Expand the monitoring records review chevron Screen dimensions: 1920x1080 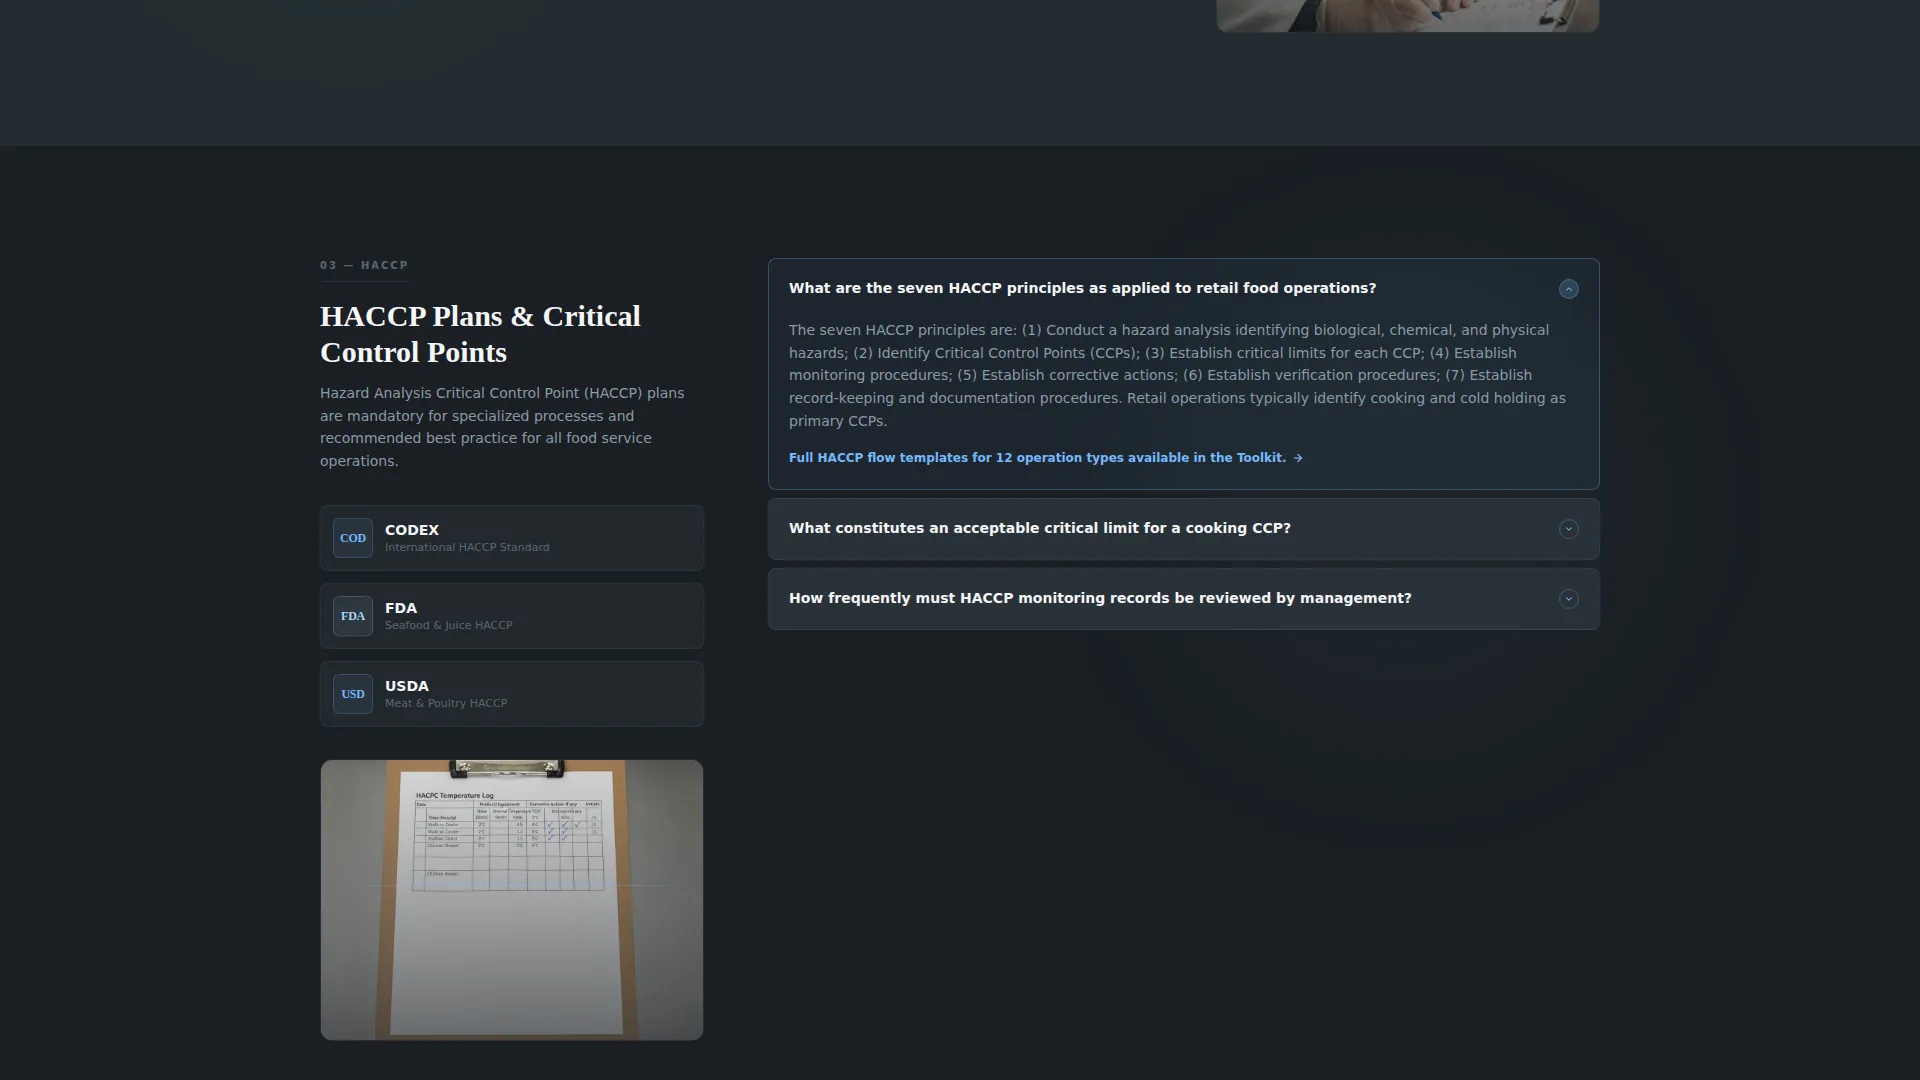click(x=1568, y=599)
